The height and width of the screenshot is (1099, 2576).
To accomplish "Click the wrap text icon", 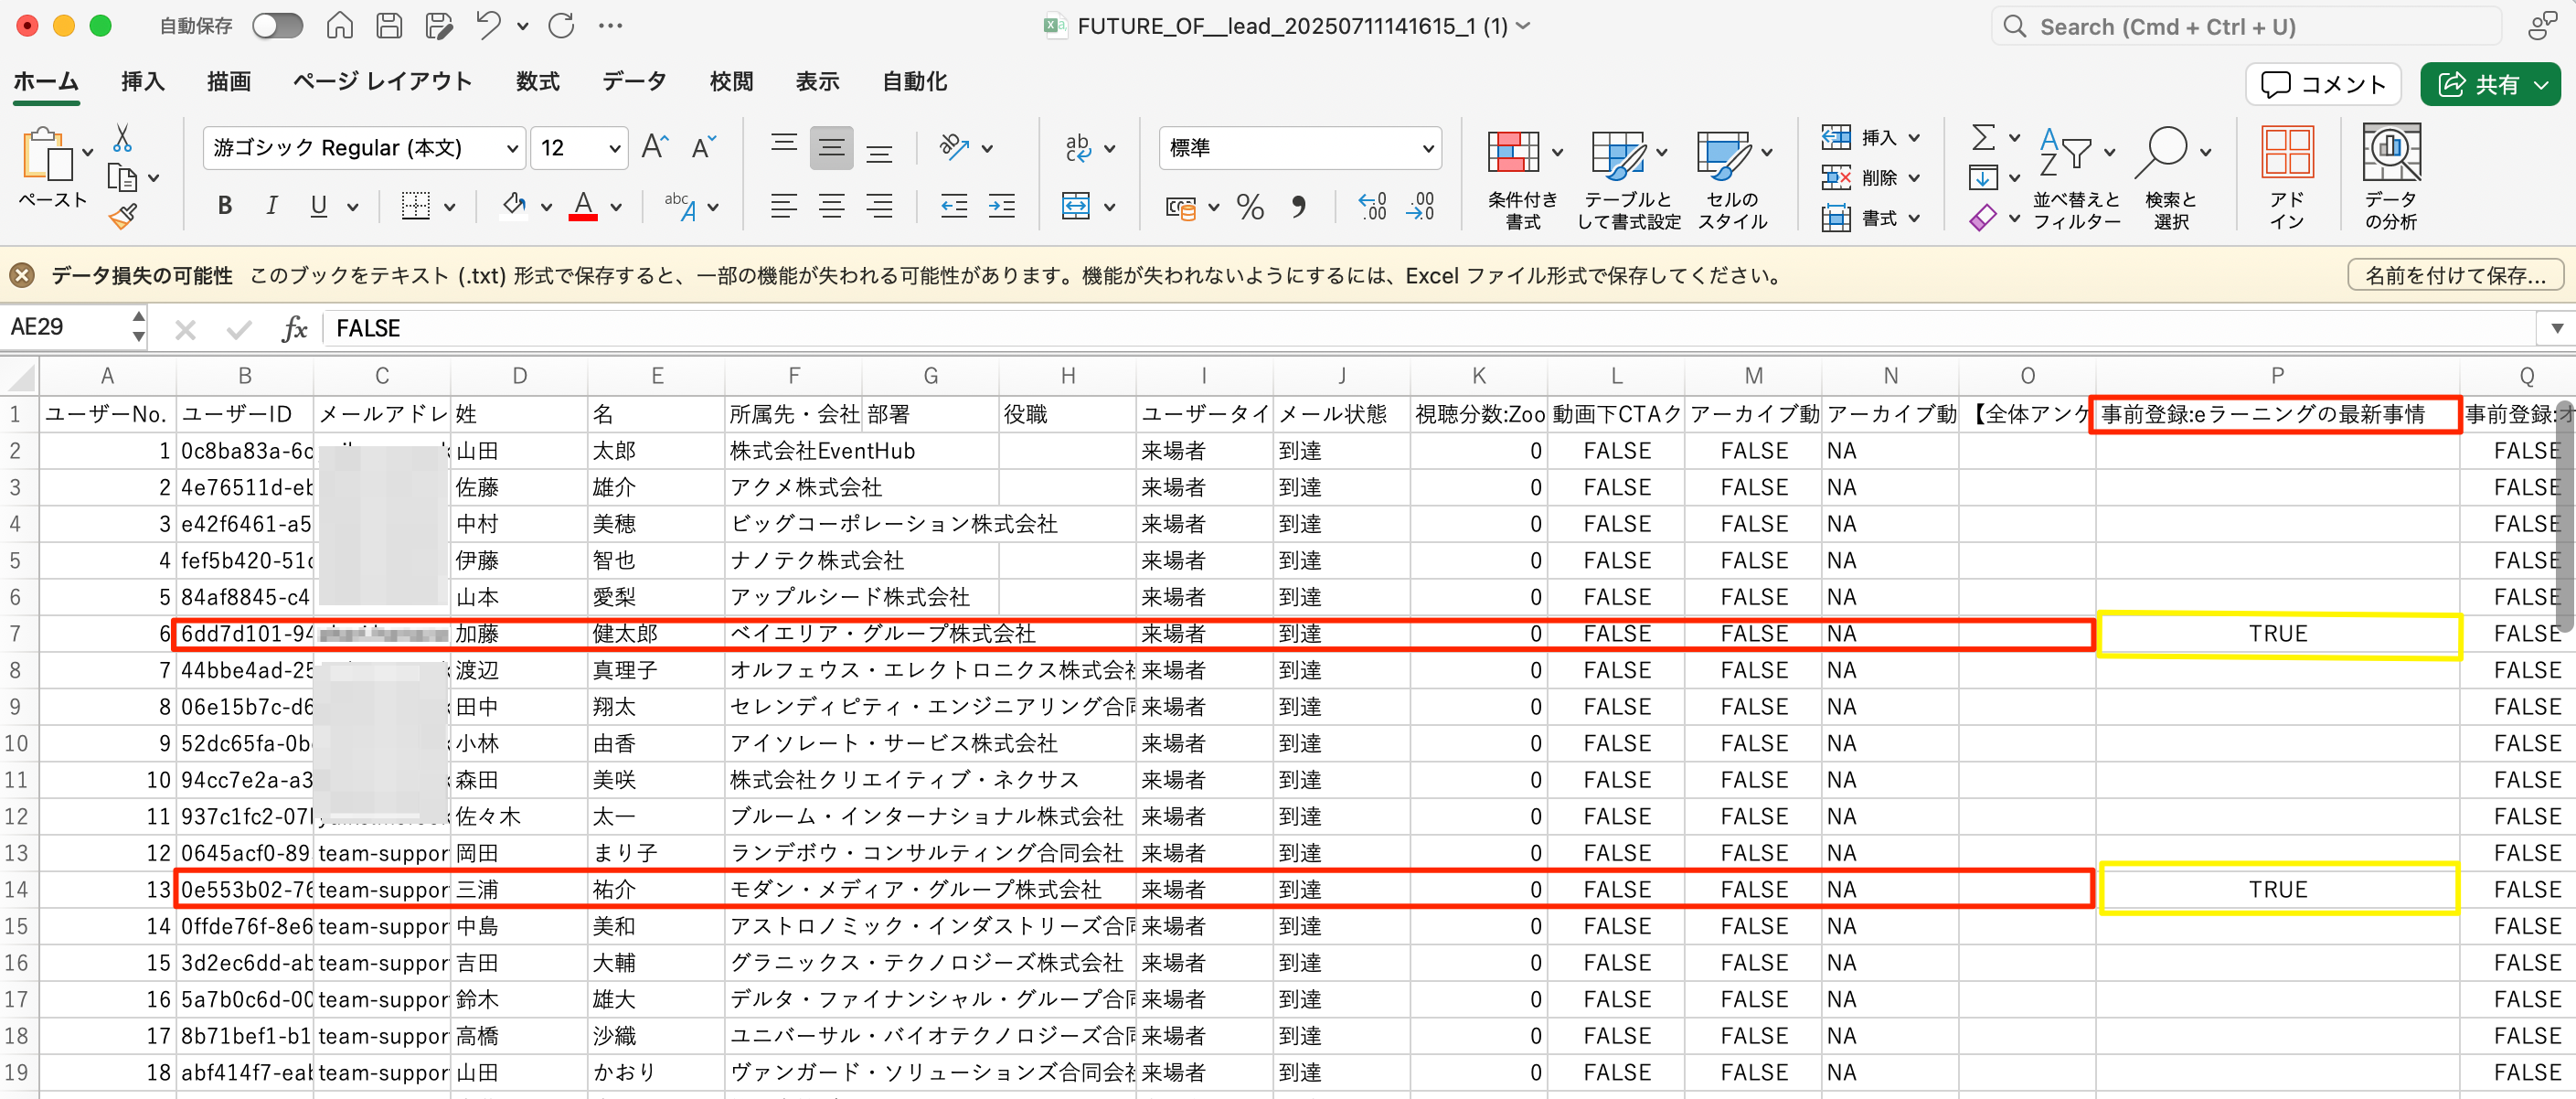I will [1078, 148].
